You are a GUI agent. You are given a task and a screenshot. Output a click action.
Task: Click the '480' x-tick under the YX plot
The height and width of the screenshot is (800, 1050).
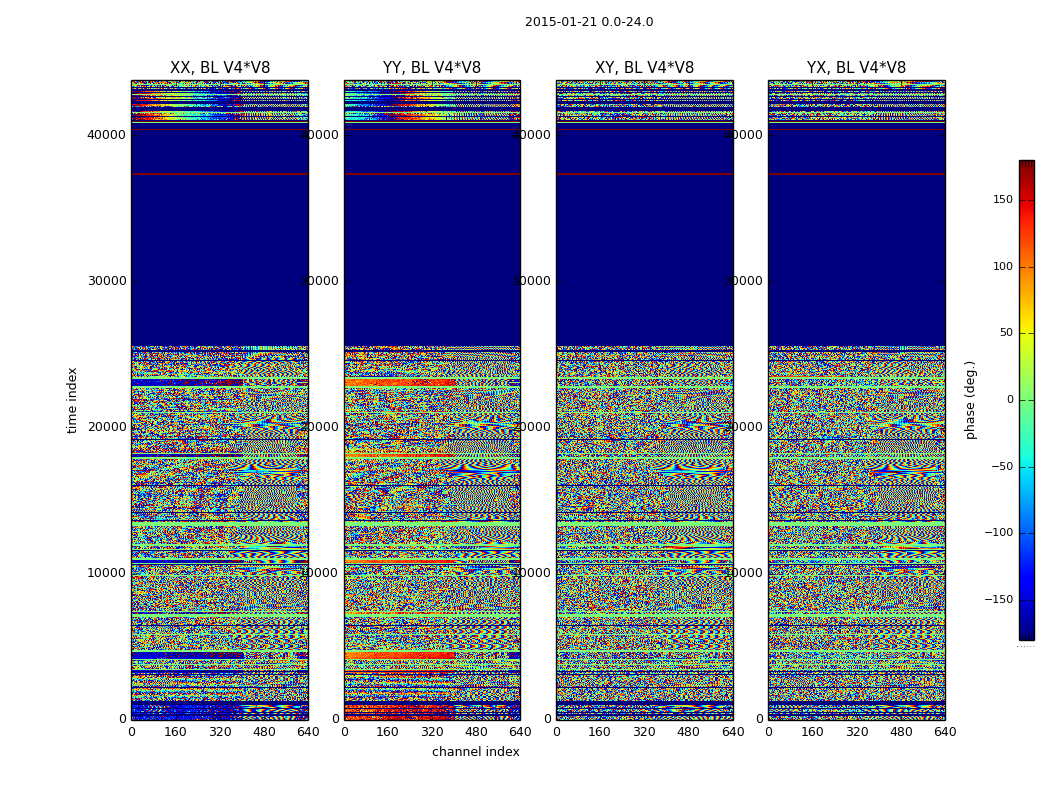(901, 732)
